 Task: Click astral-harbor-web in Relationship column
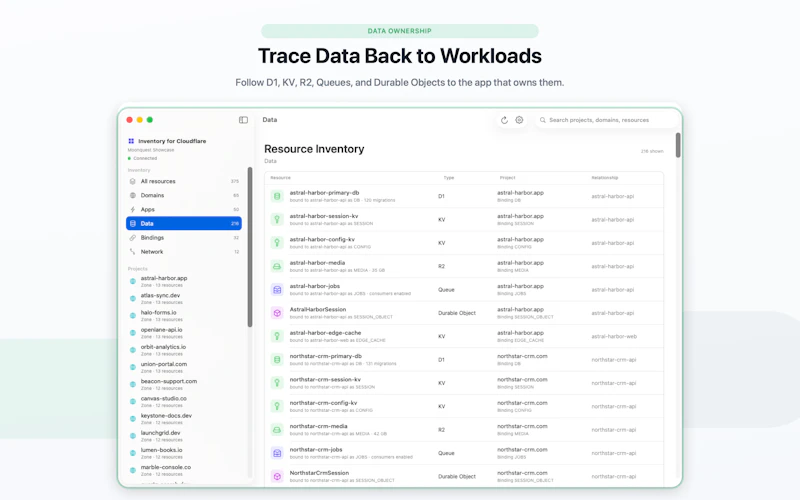tap(614, 337)
